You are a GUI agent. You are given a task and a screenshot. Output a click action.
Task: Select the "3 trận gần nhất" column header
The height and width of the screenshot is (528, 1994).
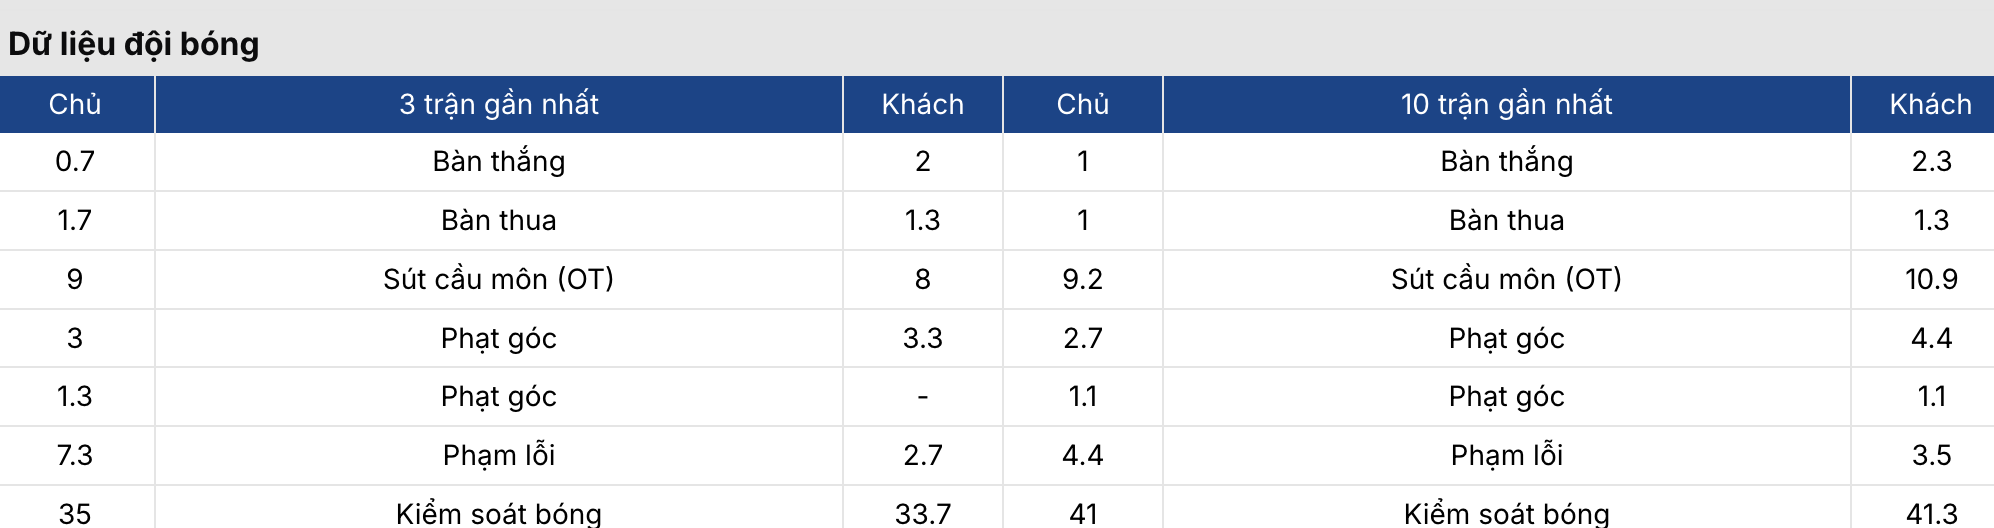(499, 104)
